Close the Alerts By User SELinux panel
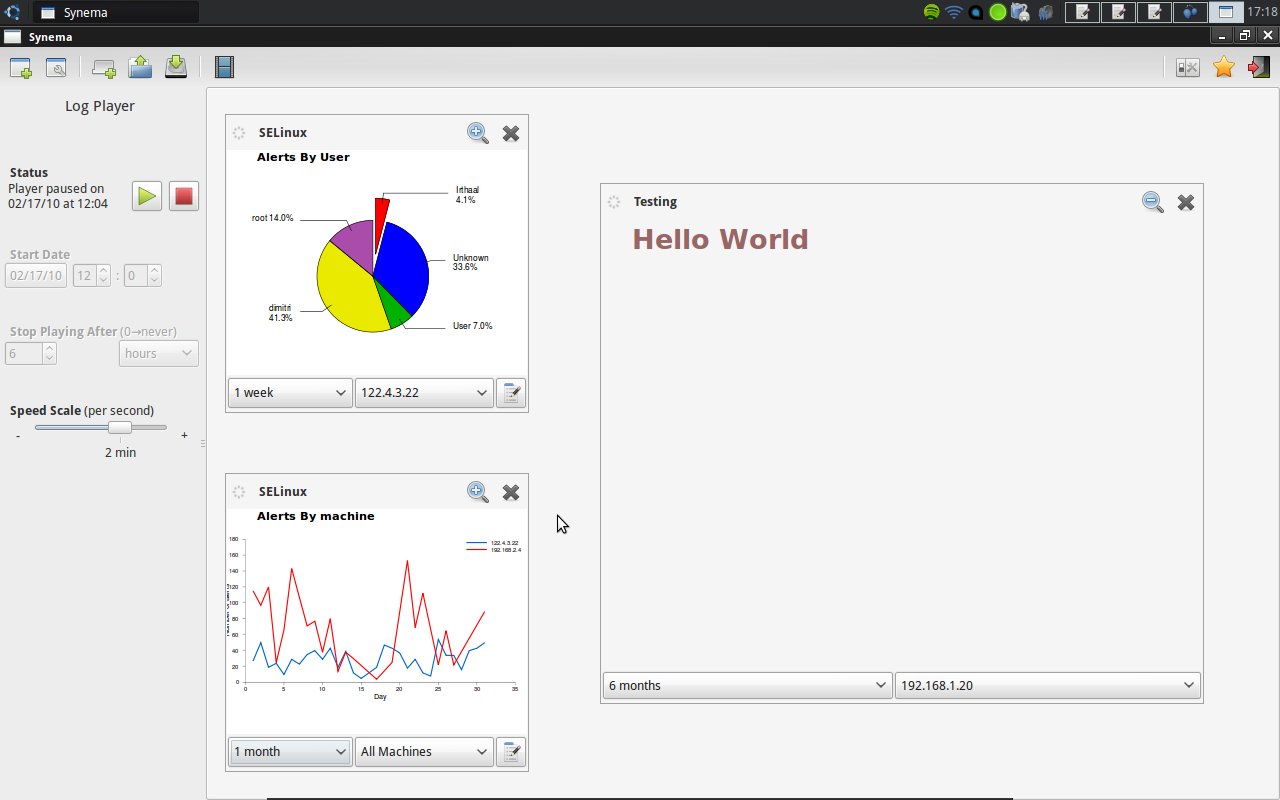Screen dimensions: 1280x800 click(511, 133)
